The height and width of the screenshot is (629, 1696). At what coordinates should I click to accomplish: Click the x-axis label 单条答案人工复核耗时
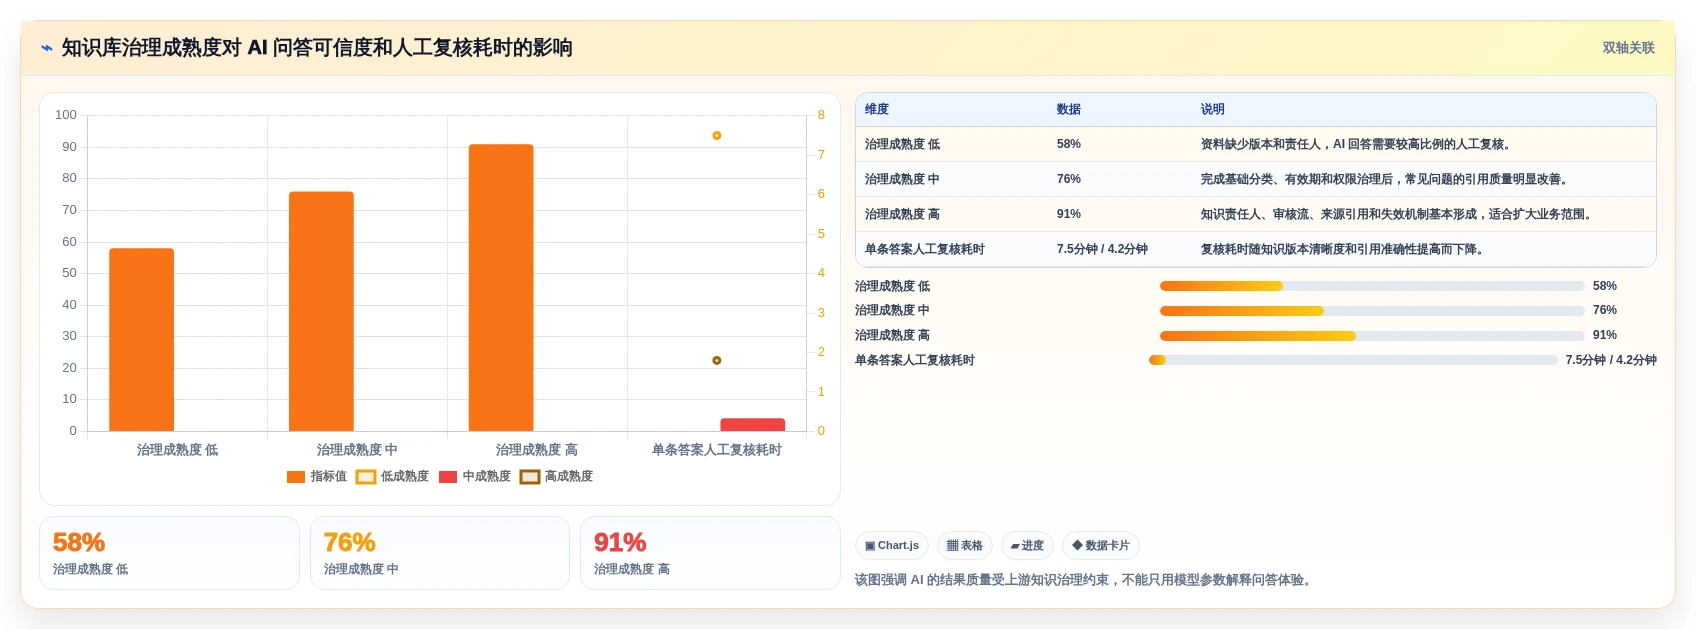coord(717,450)
